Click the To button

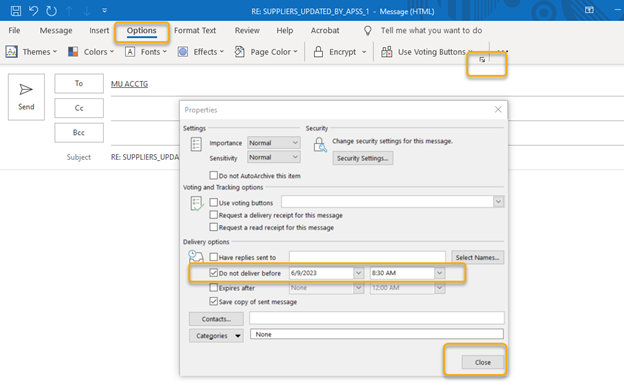(79, 83)
